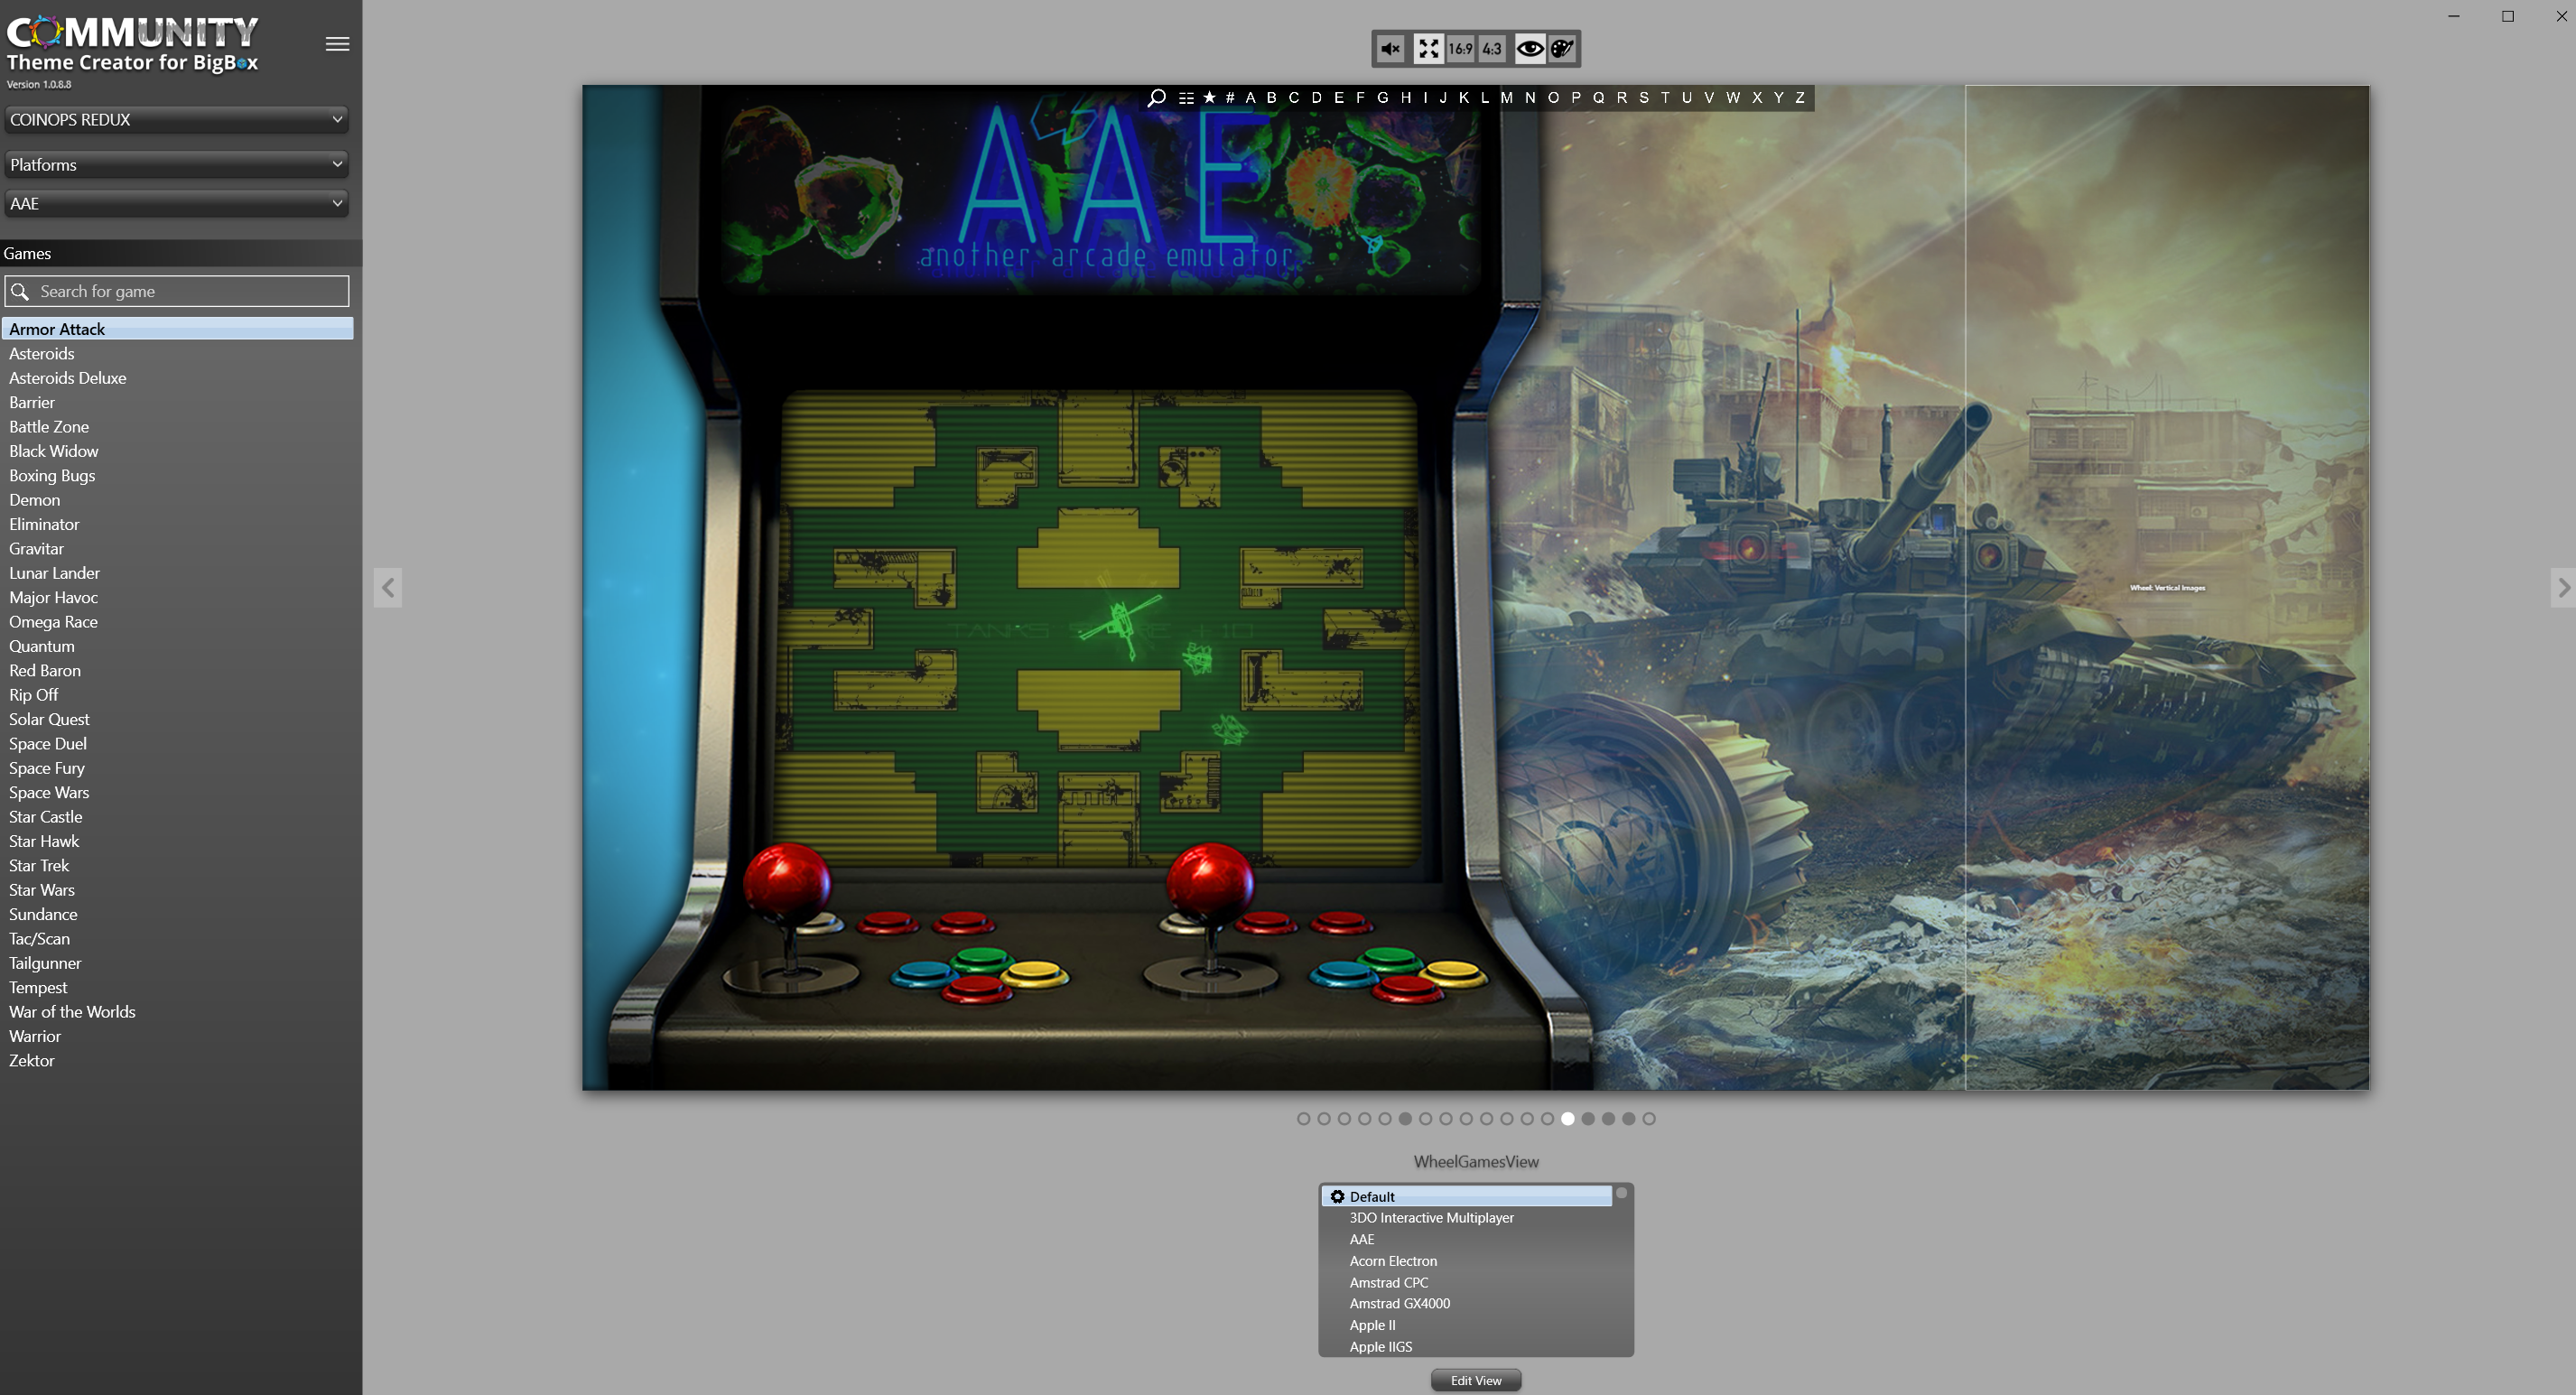Select Gravitar in games list

178,549
